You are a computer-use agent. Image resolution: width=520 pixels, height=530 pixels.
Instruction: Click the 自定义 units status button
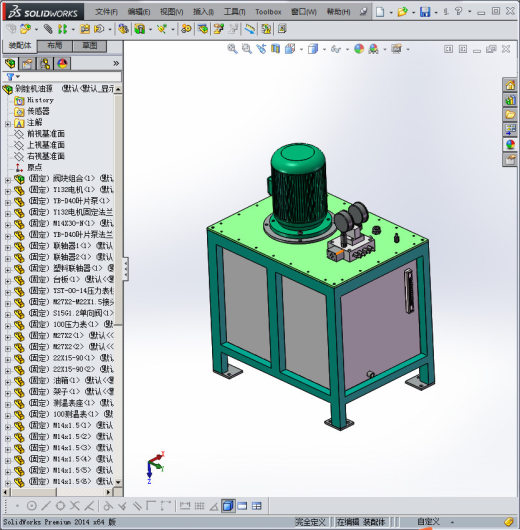tap(429, 522)
